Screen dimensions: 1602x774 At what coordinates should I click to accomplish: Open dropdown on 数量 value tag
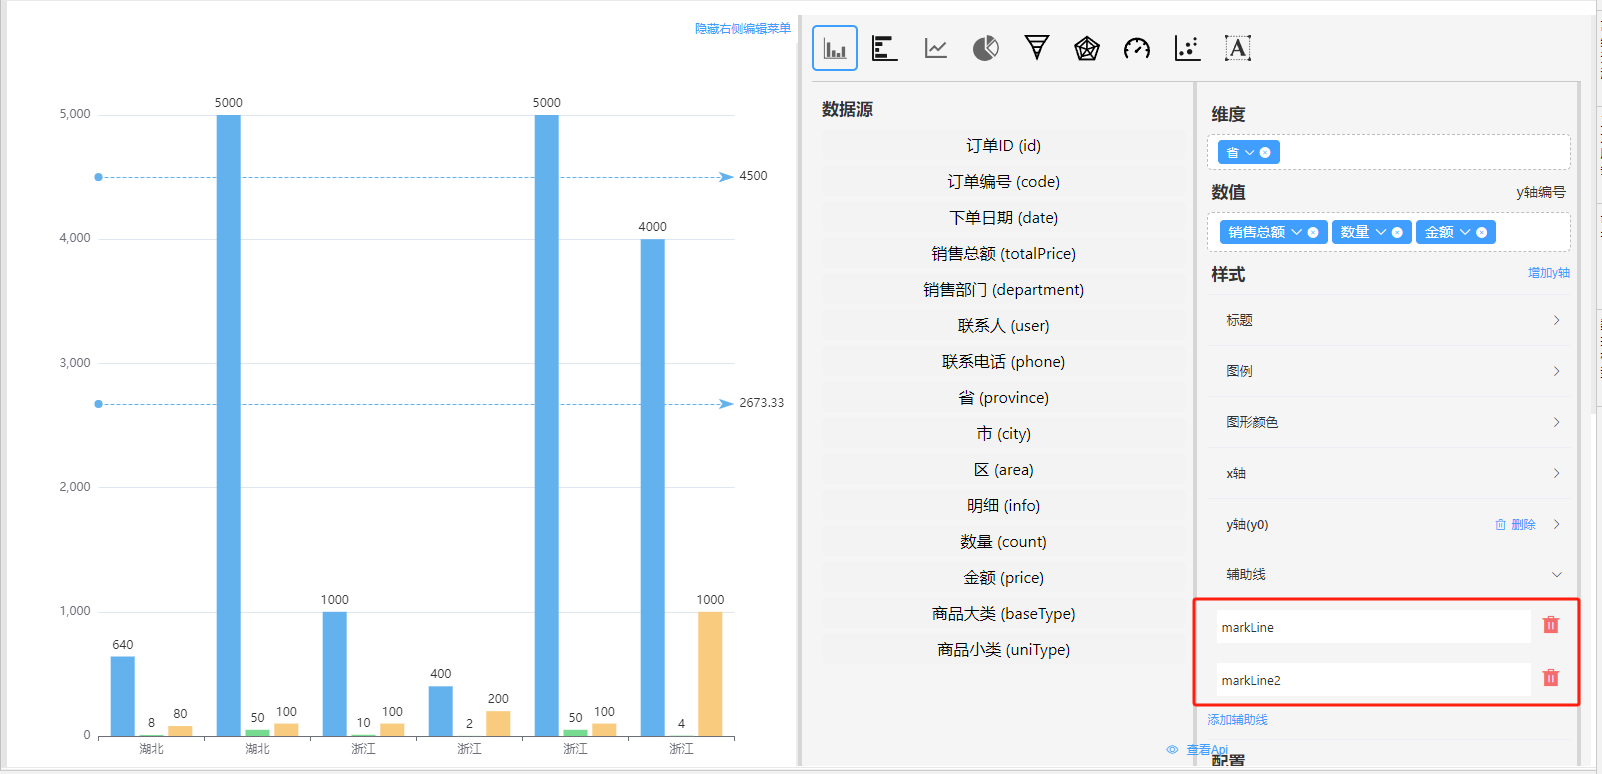(1381, 232)
